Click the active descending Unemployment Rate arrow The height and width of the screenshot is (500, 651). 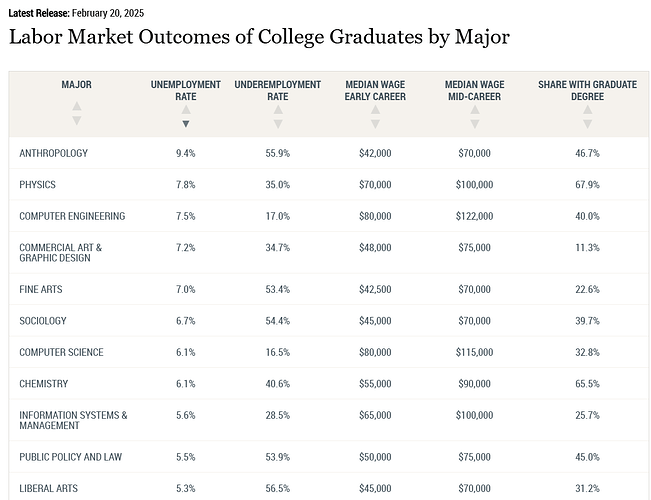point(186,124)
